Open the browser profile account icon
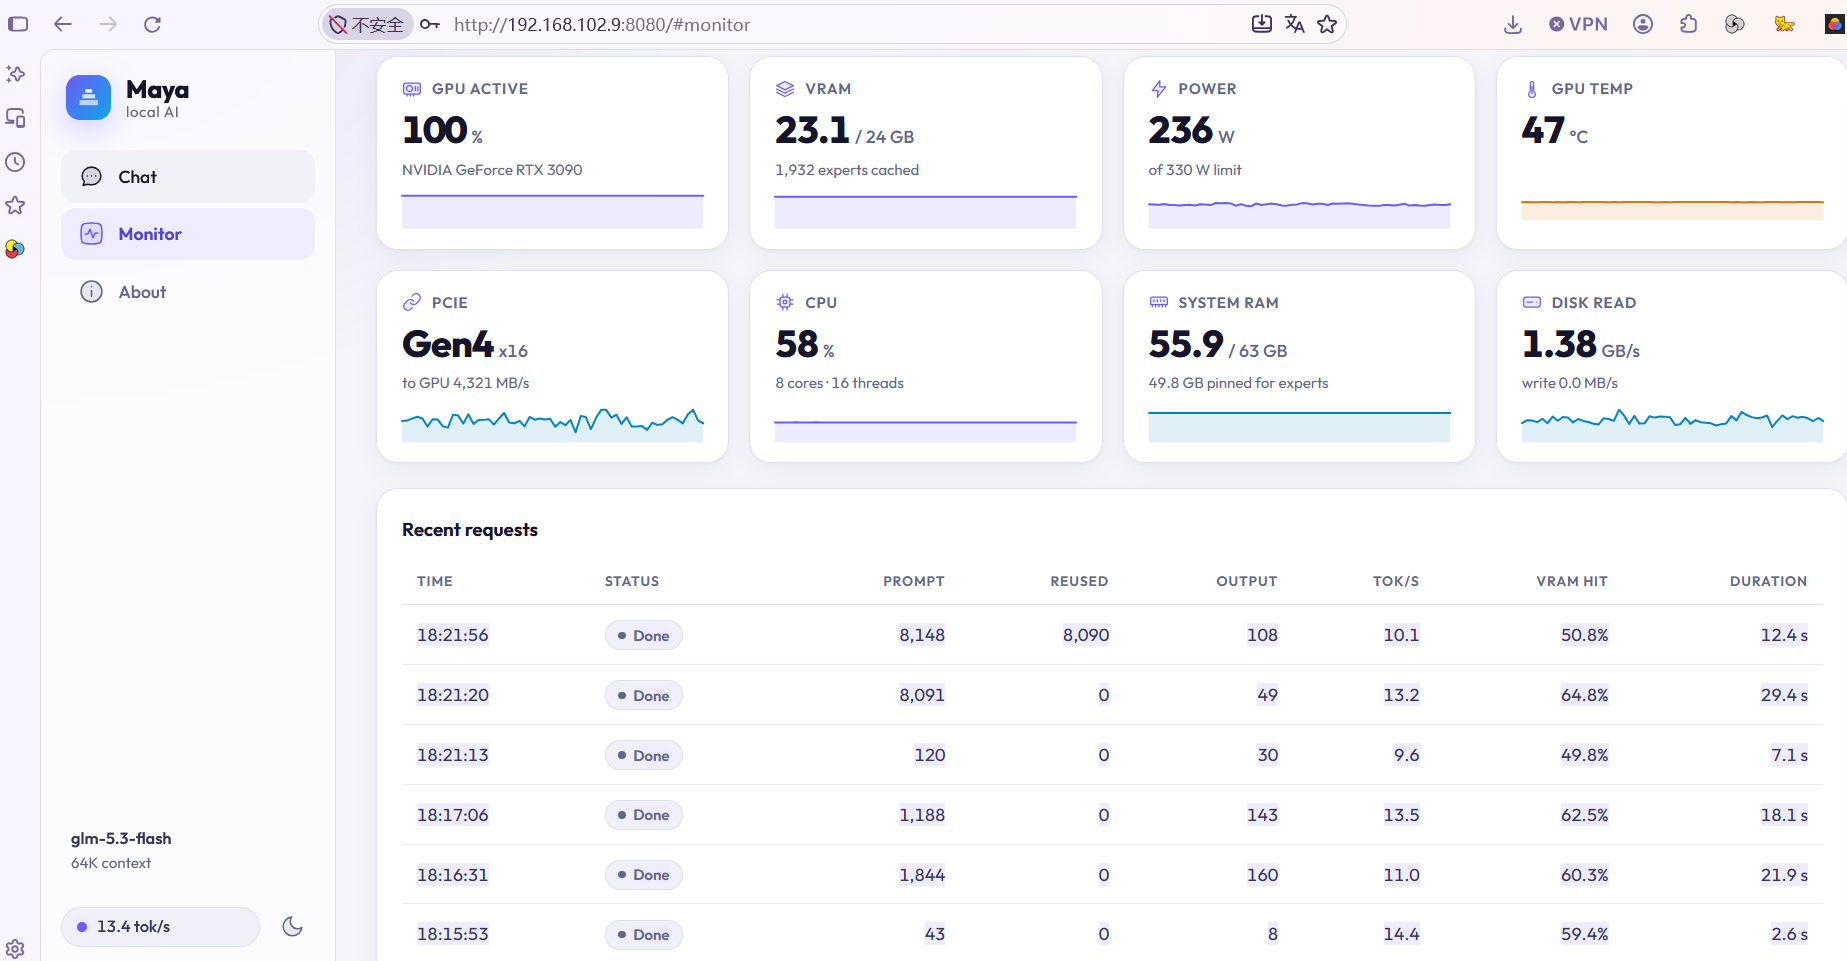 pyautogui.click(x=1643, y=24)
